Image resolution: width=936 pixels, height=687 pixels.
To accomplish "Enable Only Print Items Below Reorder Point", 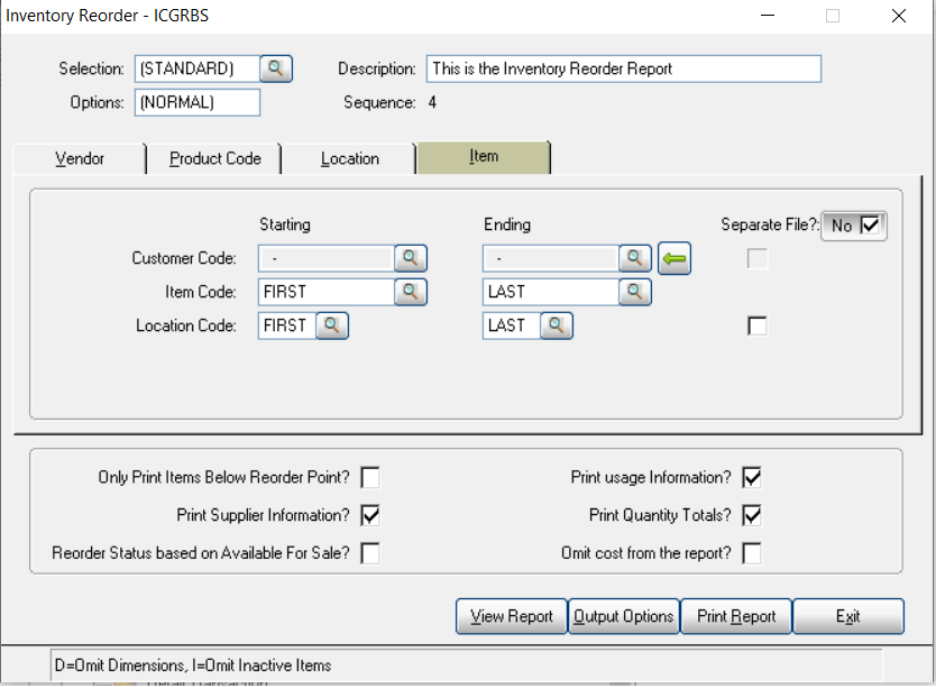I will [x=370, y=477].
